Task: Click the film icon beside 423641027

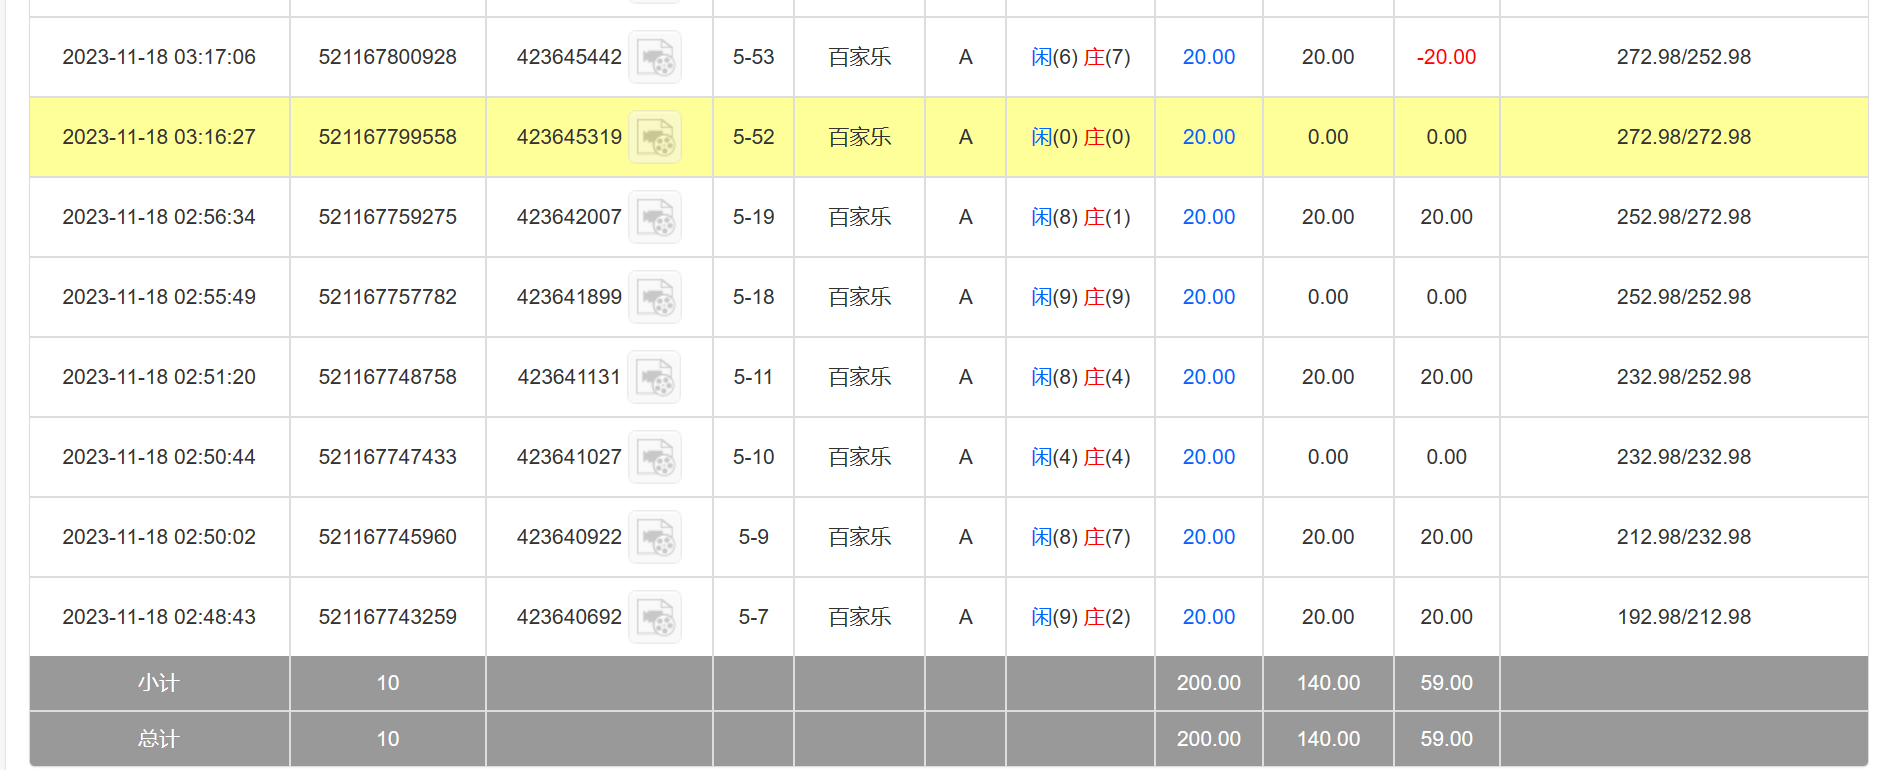Action: (x=655, y=457)
